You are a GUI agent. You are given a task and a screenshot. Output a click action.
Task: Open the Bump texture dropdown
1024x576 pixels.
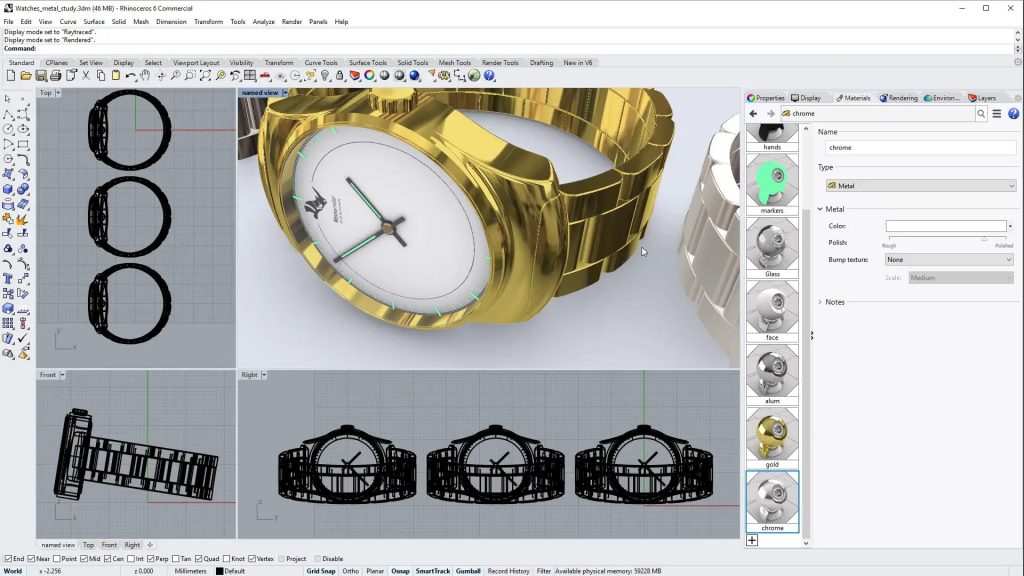(949, 260)
